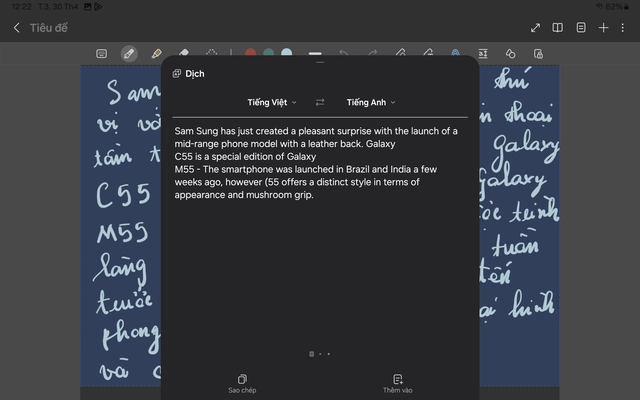Open the page list icon
The height and width of the screenshot is (400, 640).
[x=581, y=28]
